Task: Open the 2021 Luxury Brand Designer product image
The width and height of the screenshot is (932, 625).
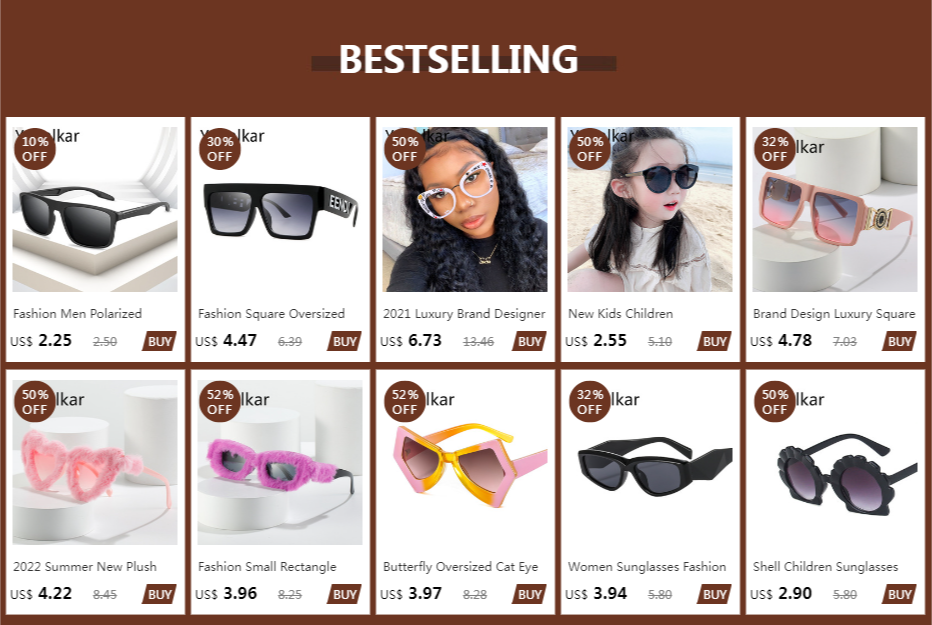Action: [465, 209]
